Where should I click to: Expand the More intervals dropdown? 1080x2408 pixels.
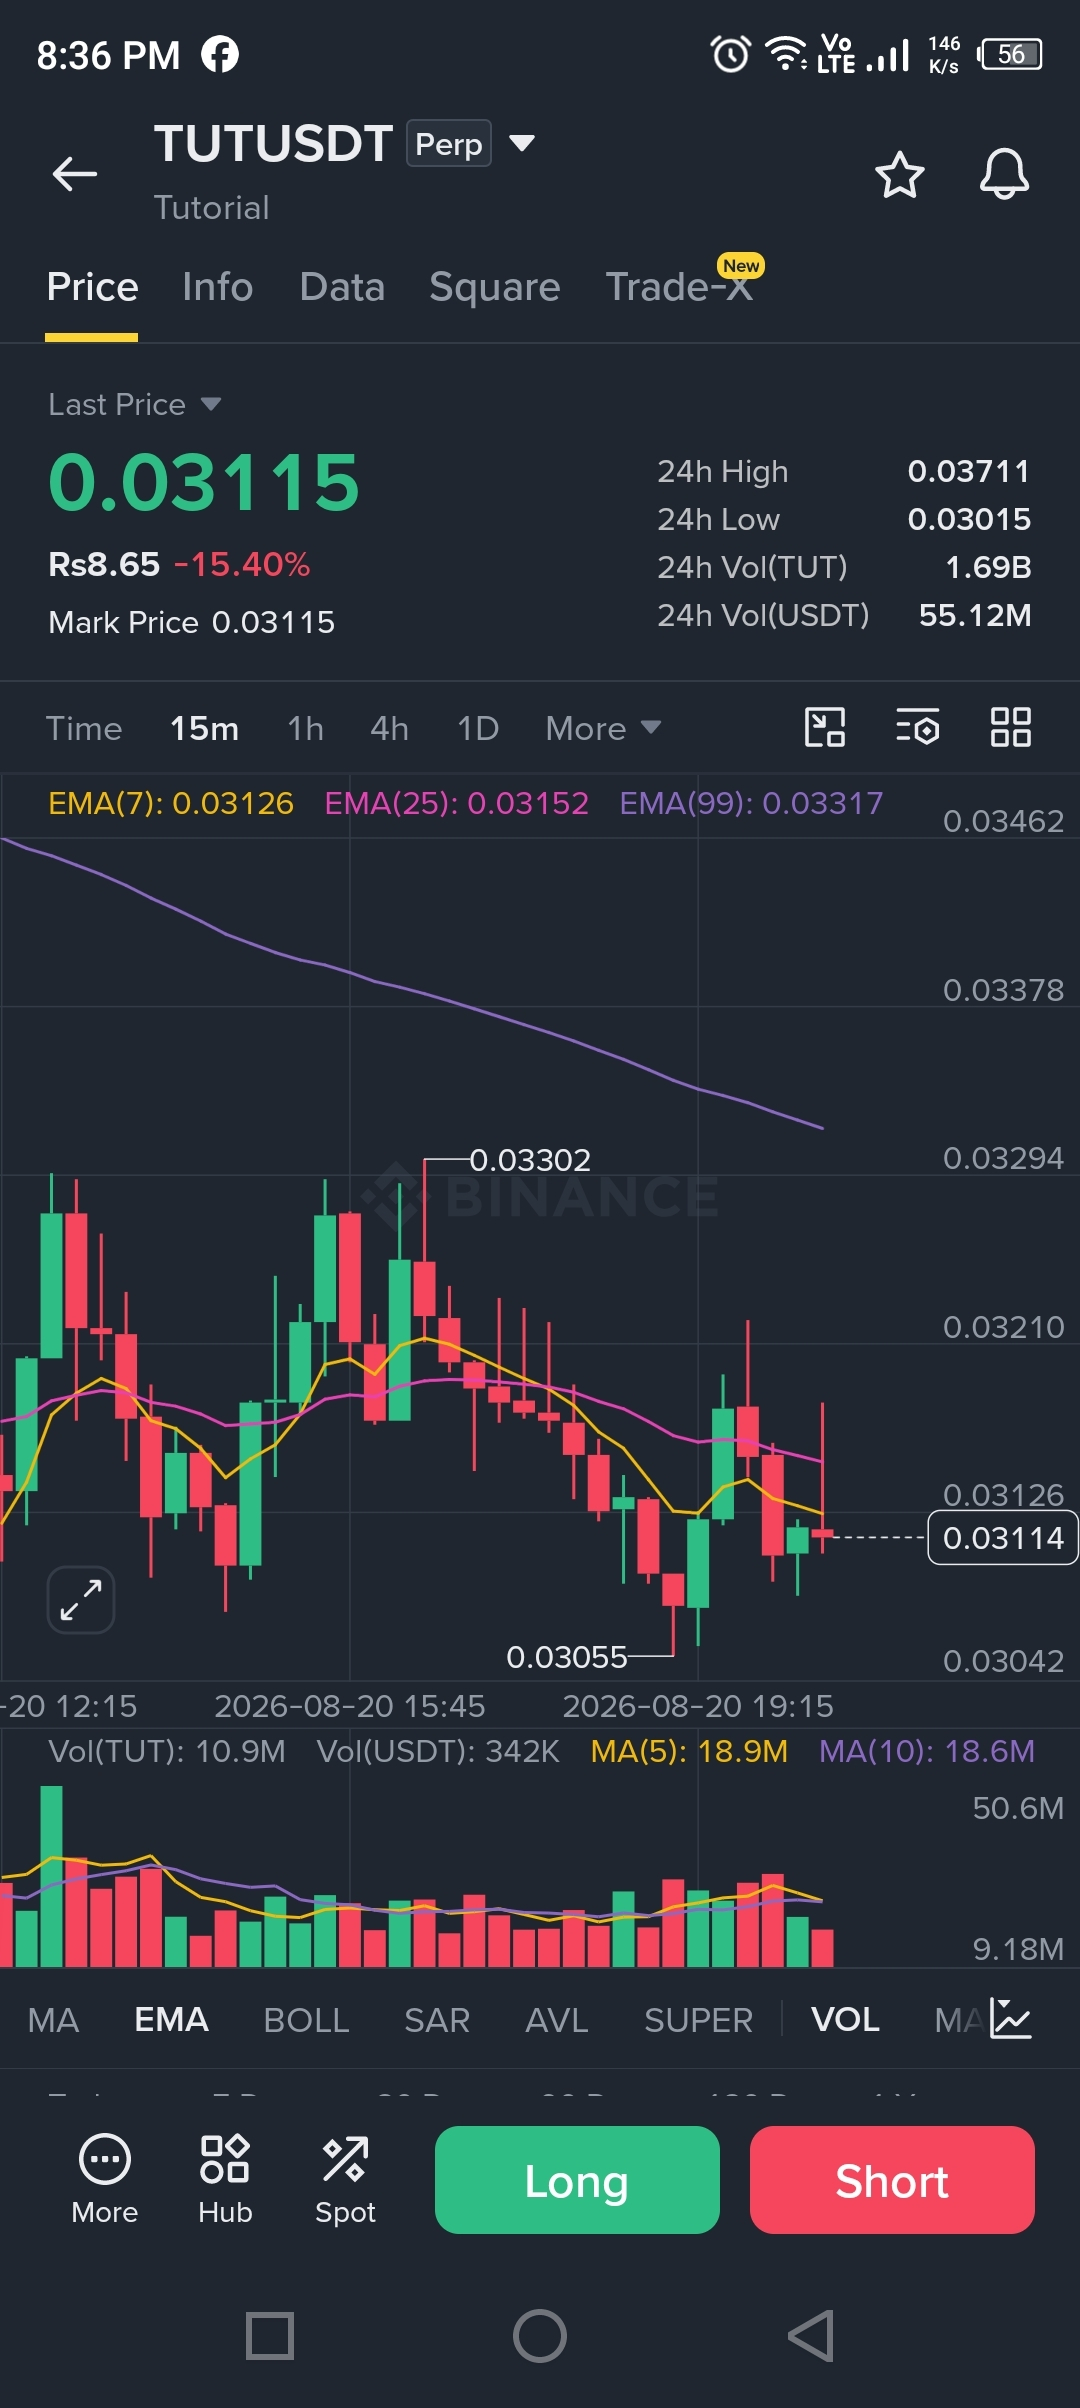(603, 728)
